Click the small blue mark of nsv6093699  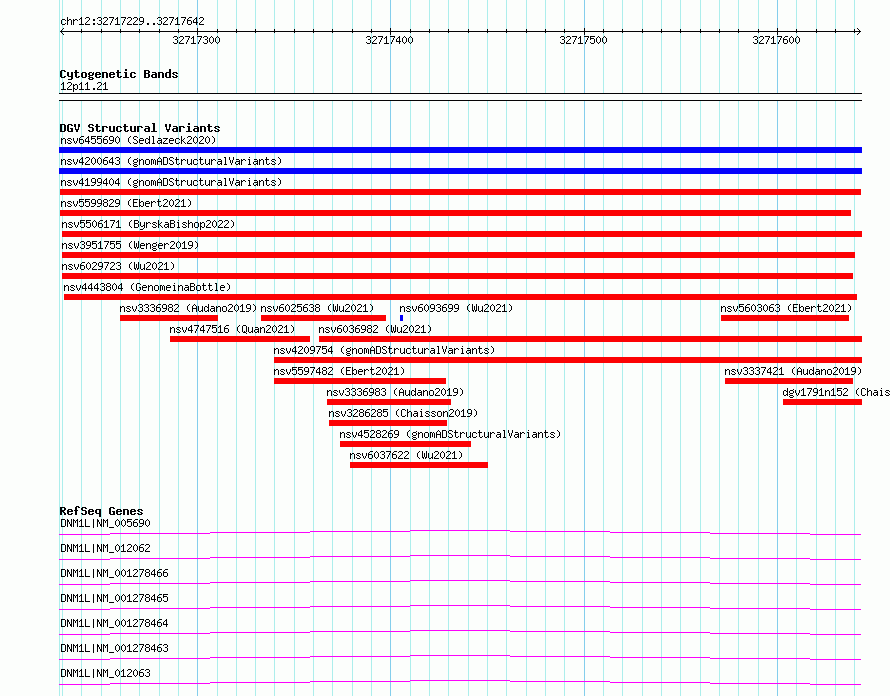401,318
